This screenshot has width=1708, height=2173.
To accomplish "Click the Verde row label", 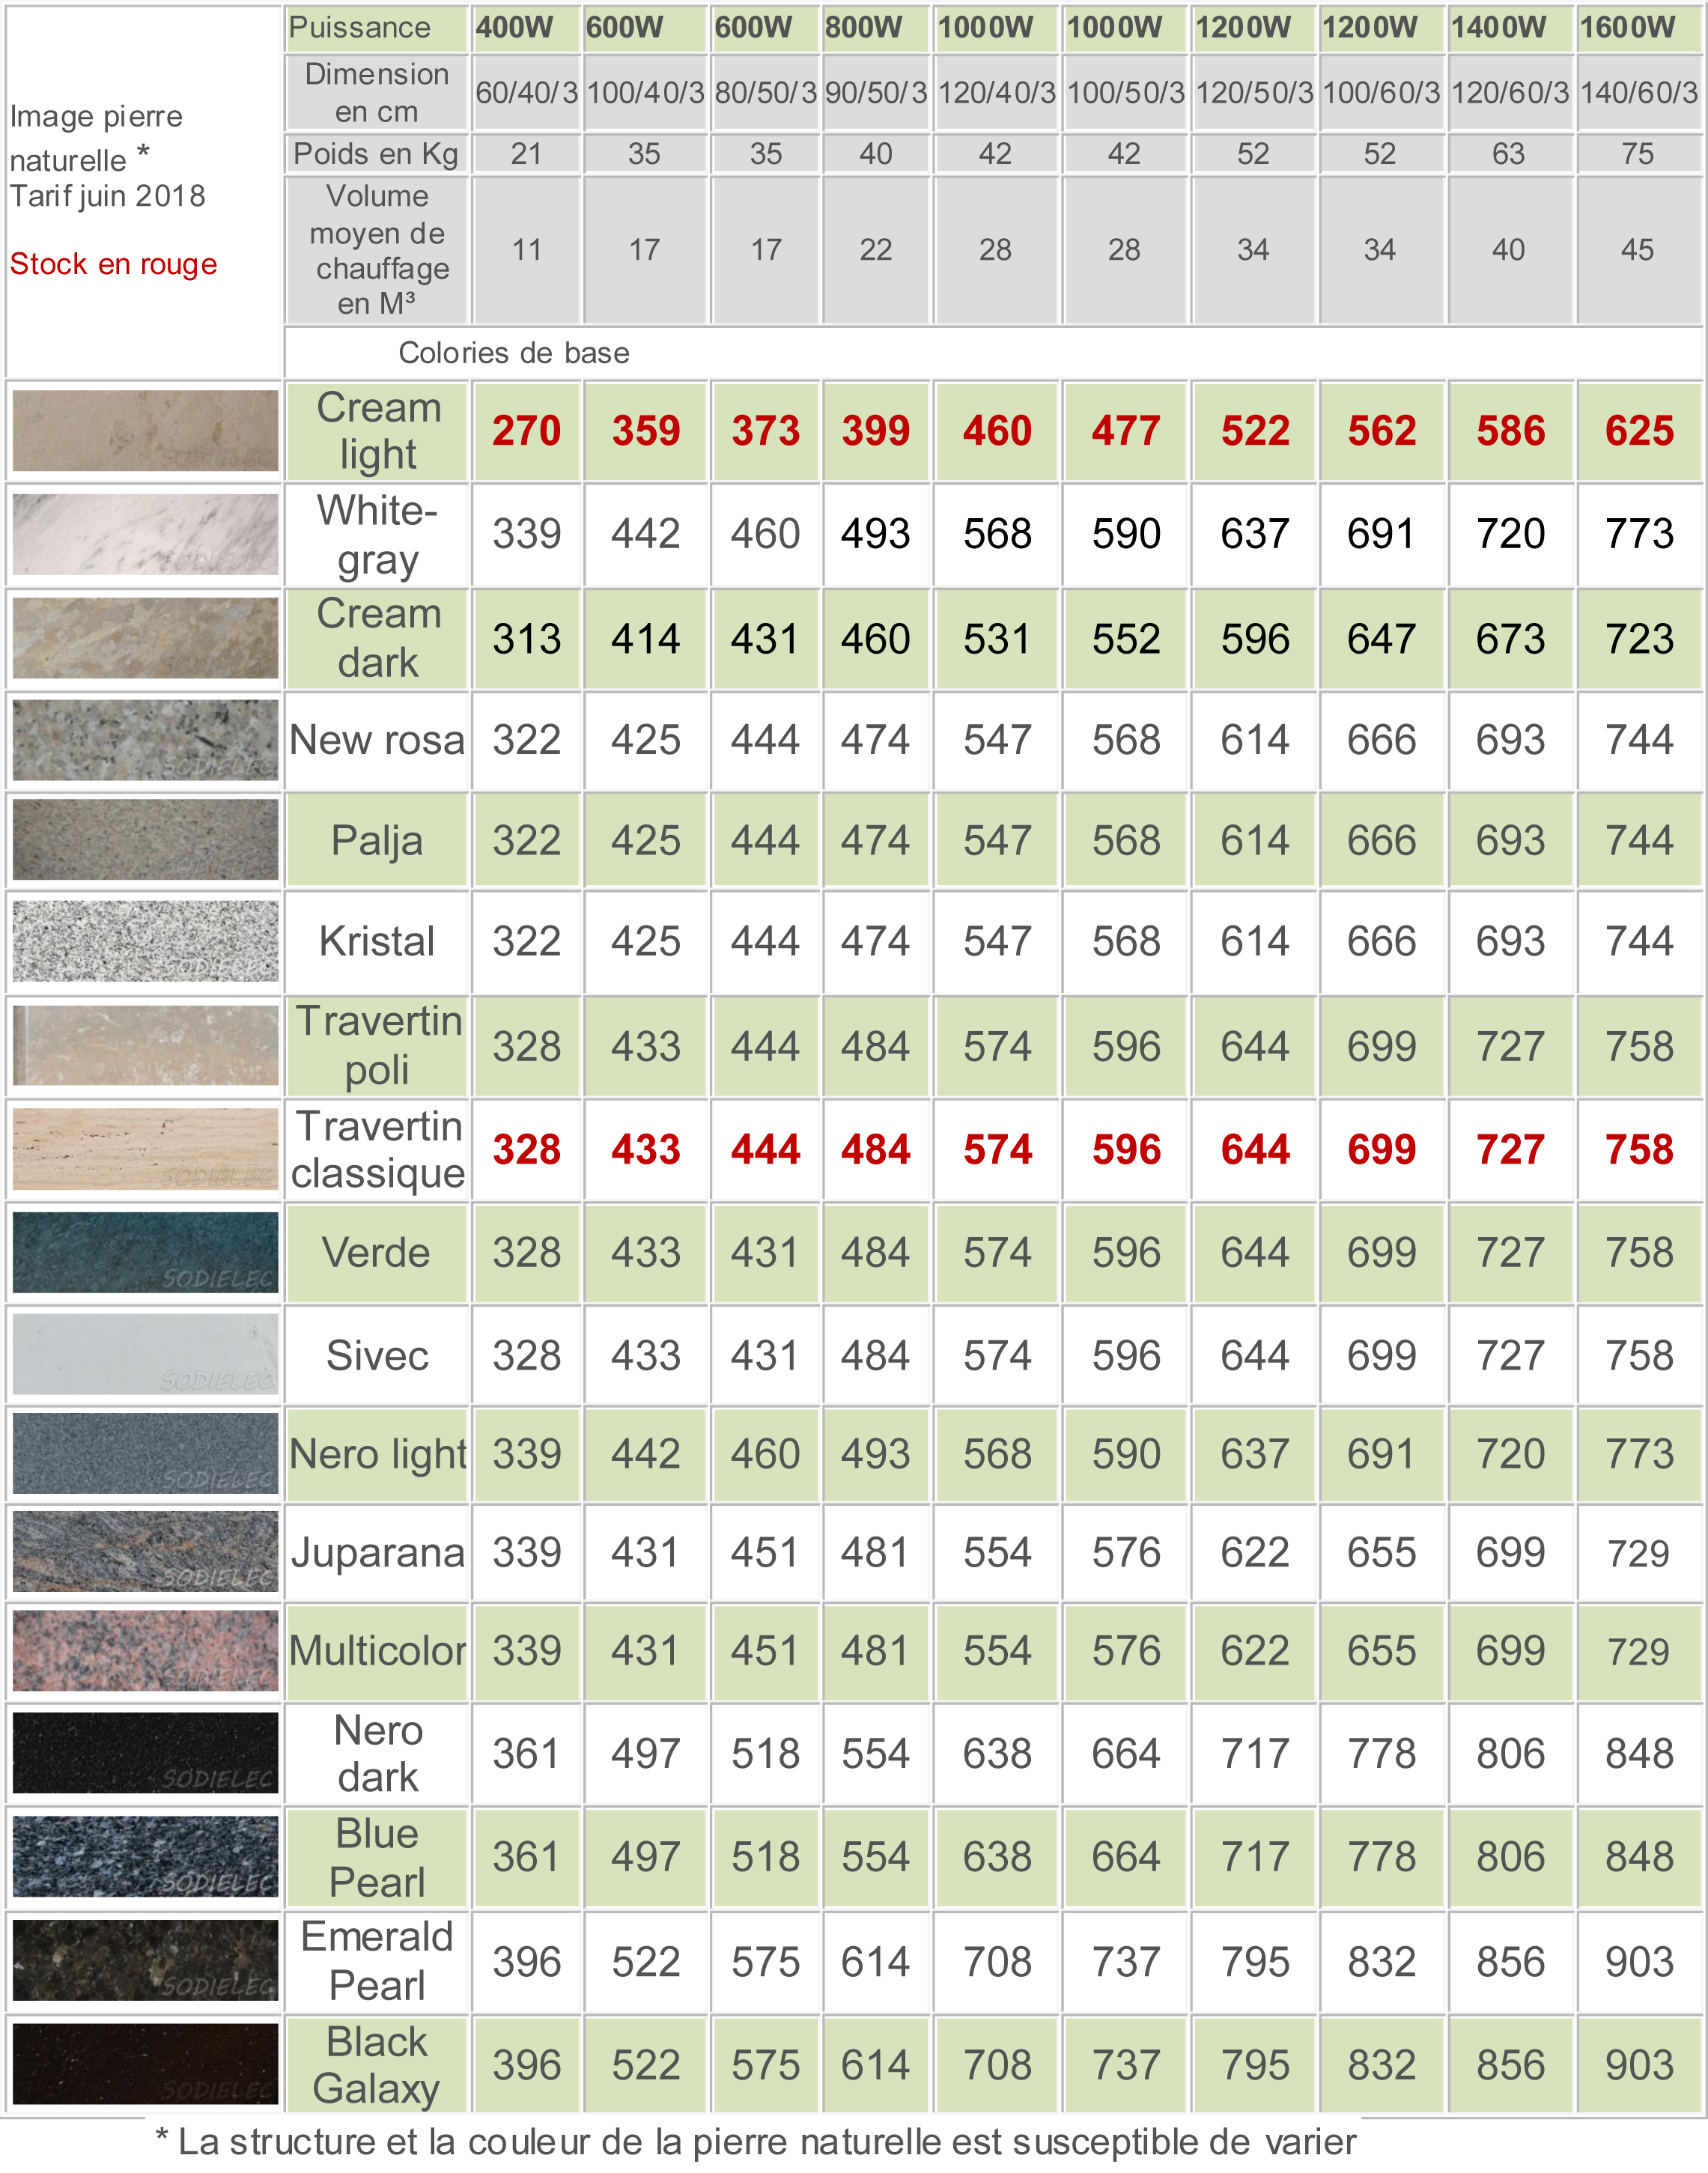I will (x=376, y=1253).
